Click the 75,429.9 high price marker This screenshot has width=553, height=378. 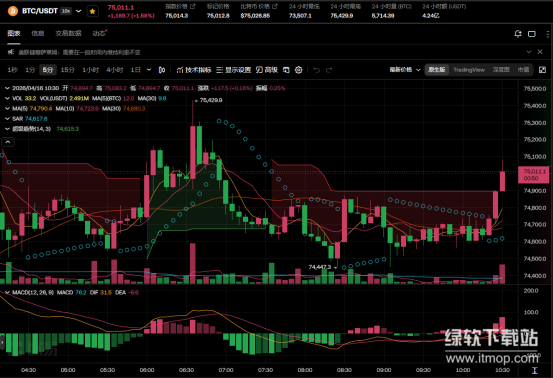coord(211,100)
